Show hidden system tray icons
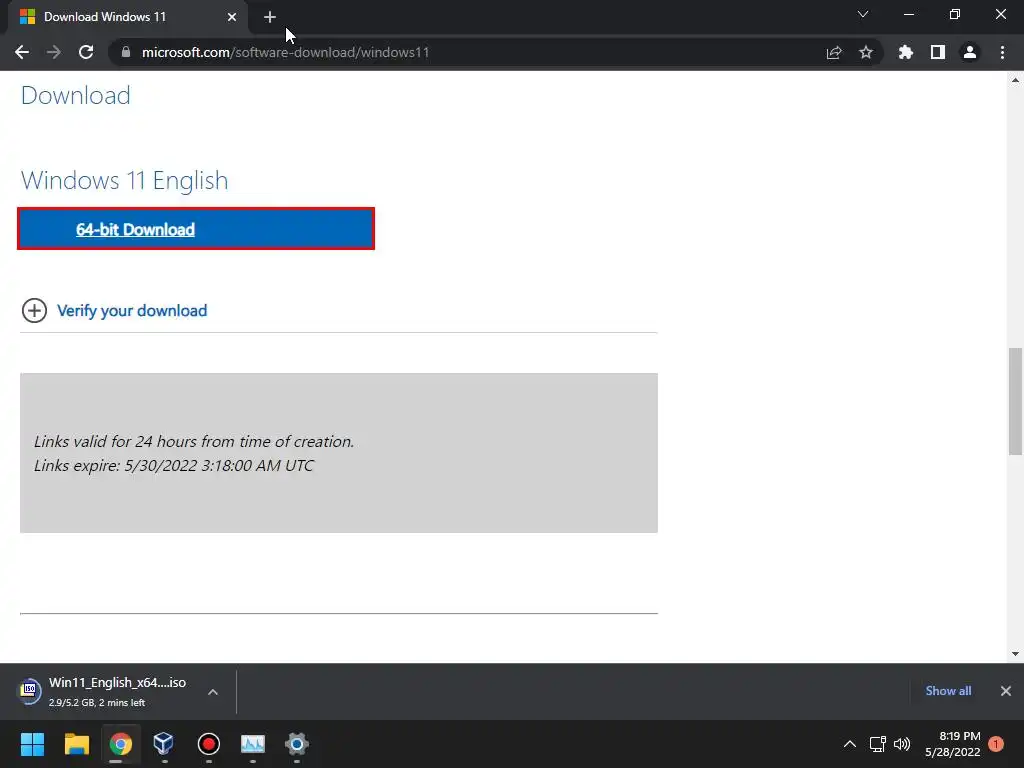 click(850, 744)
